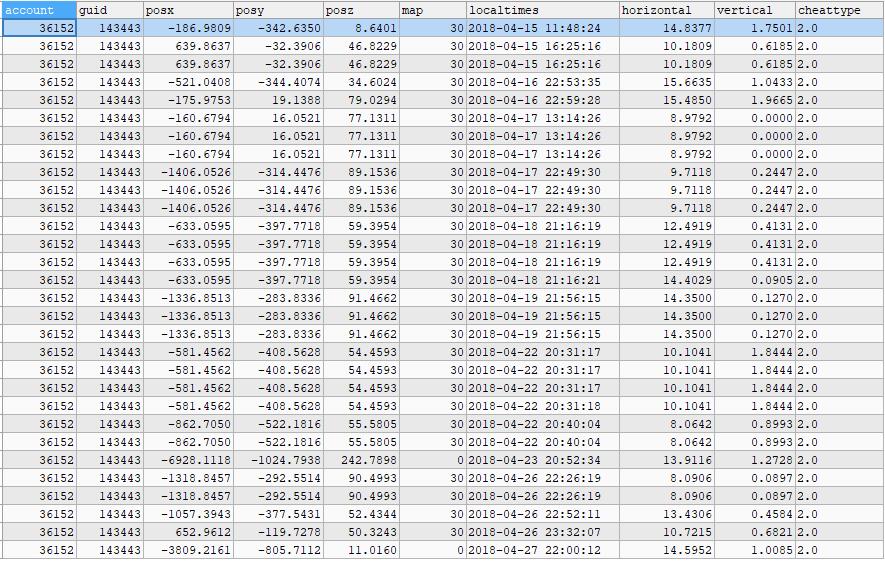
Task: Click the posy column header
Action: click(278, 10)
